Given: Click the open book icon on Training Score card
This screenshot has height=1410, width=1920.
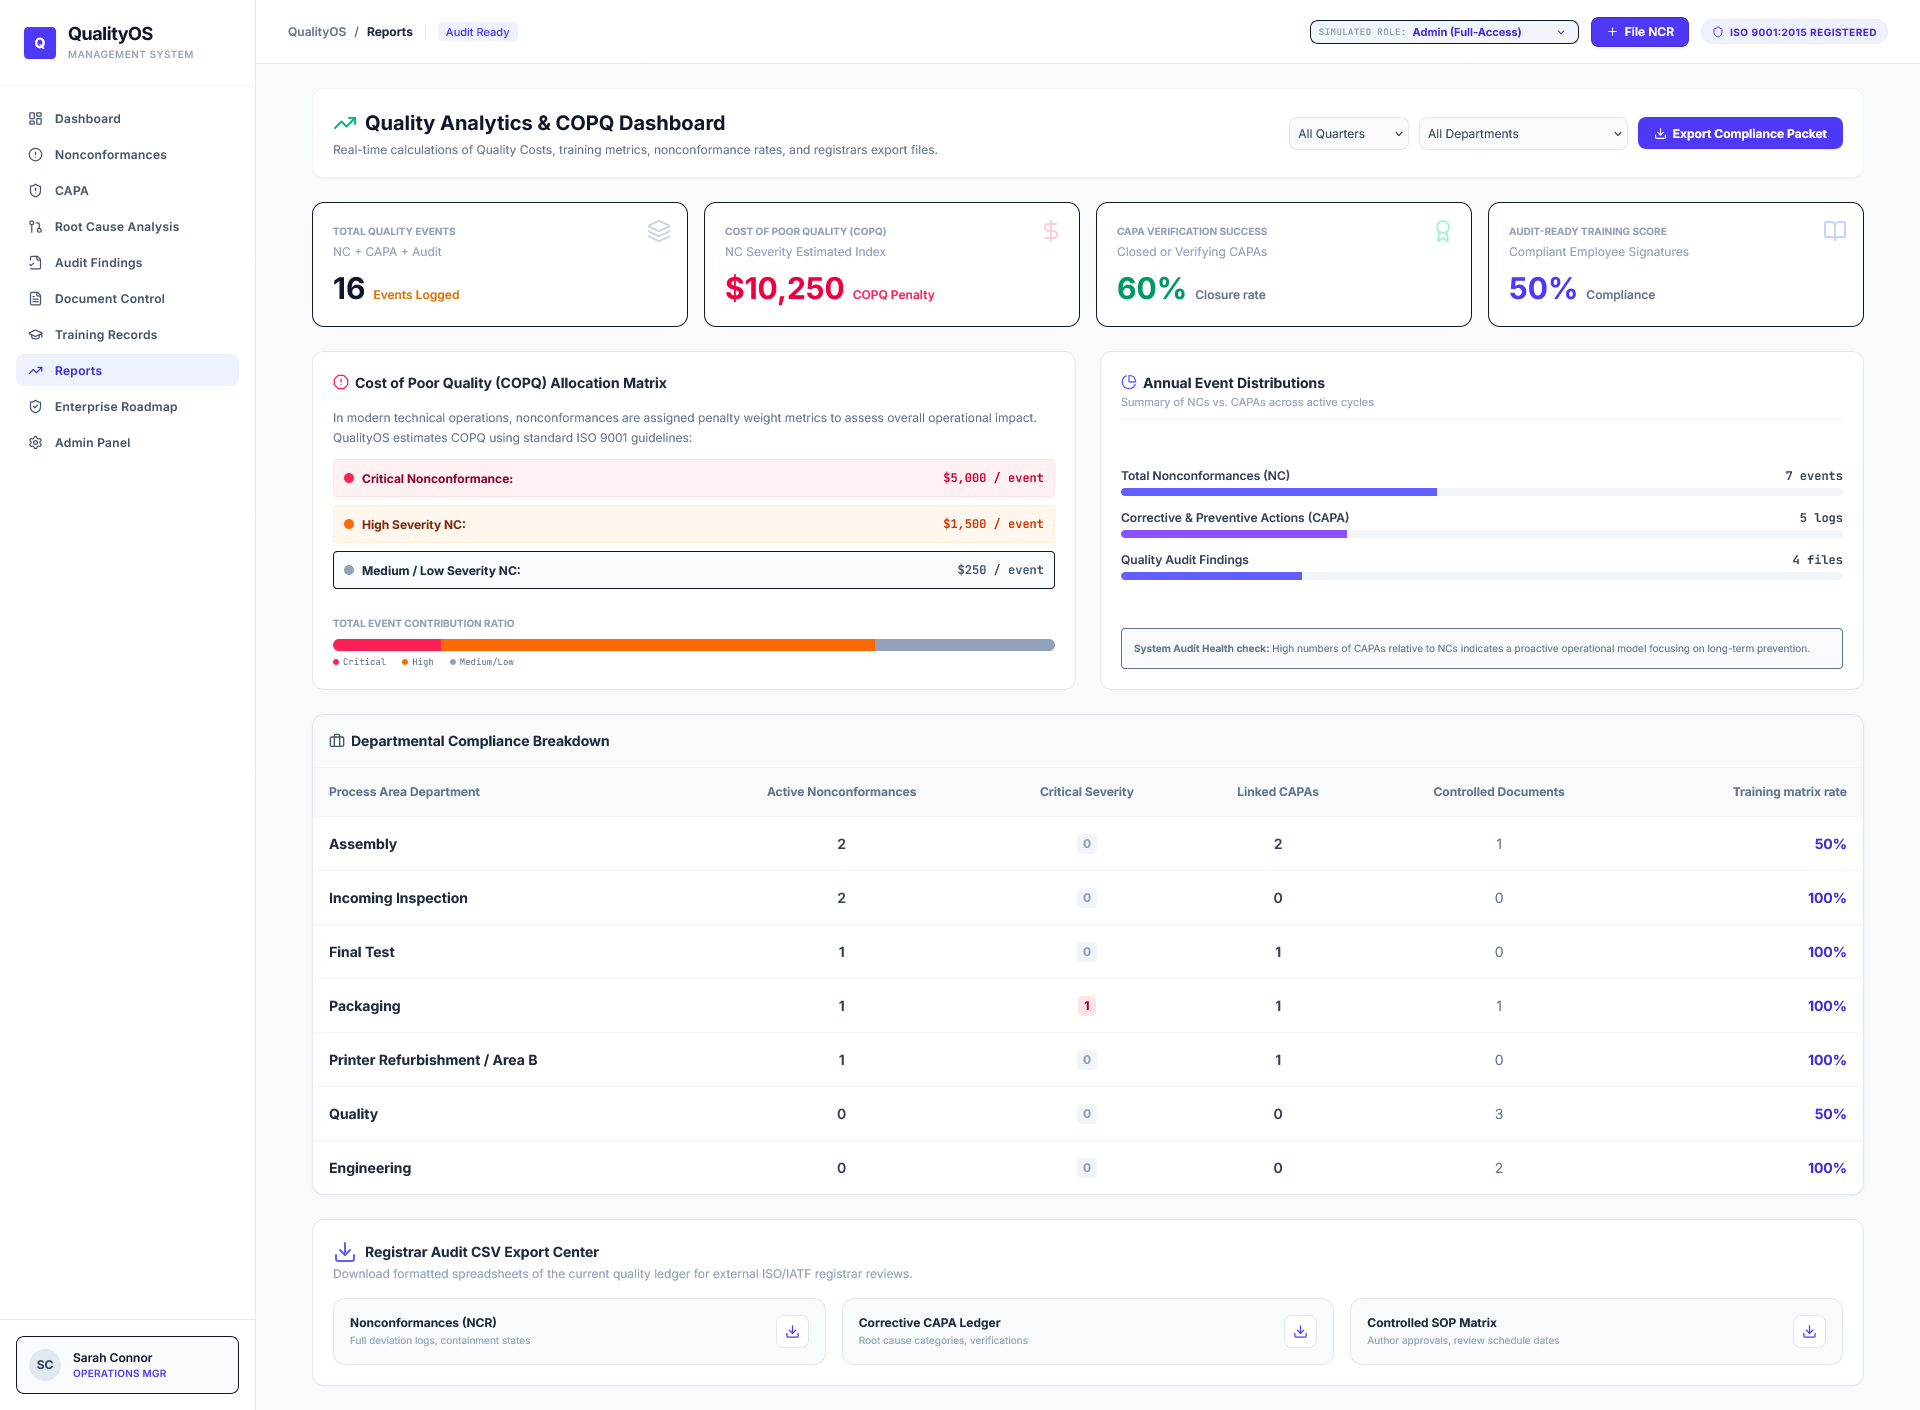Looking at the screenshot, I should 1835,231.
